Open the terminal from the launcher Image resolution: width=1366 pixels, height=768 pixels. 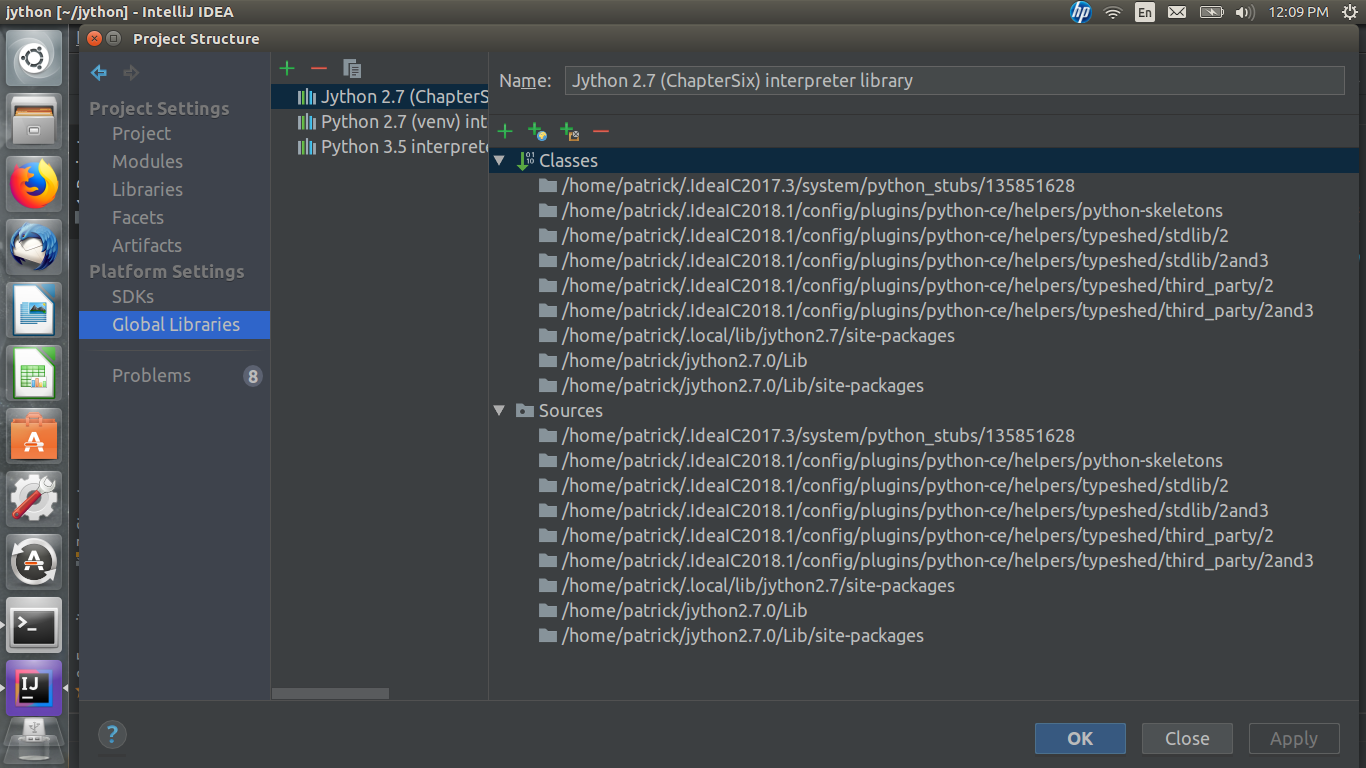[33, 625]
